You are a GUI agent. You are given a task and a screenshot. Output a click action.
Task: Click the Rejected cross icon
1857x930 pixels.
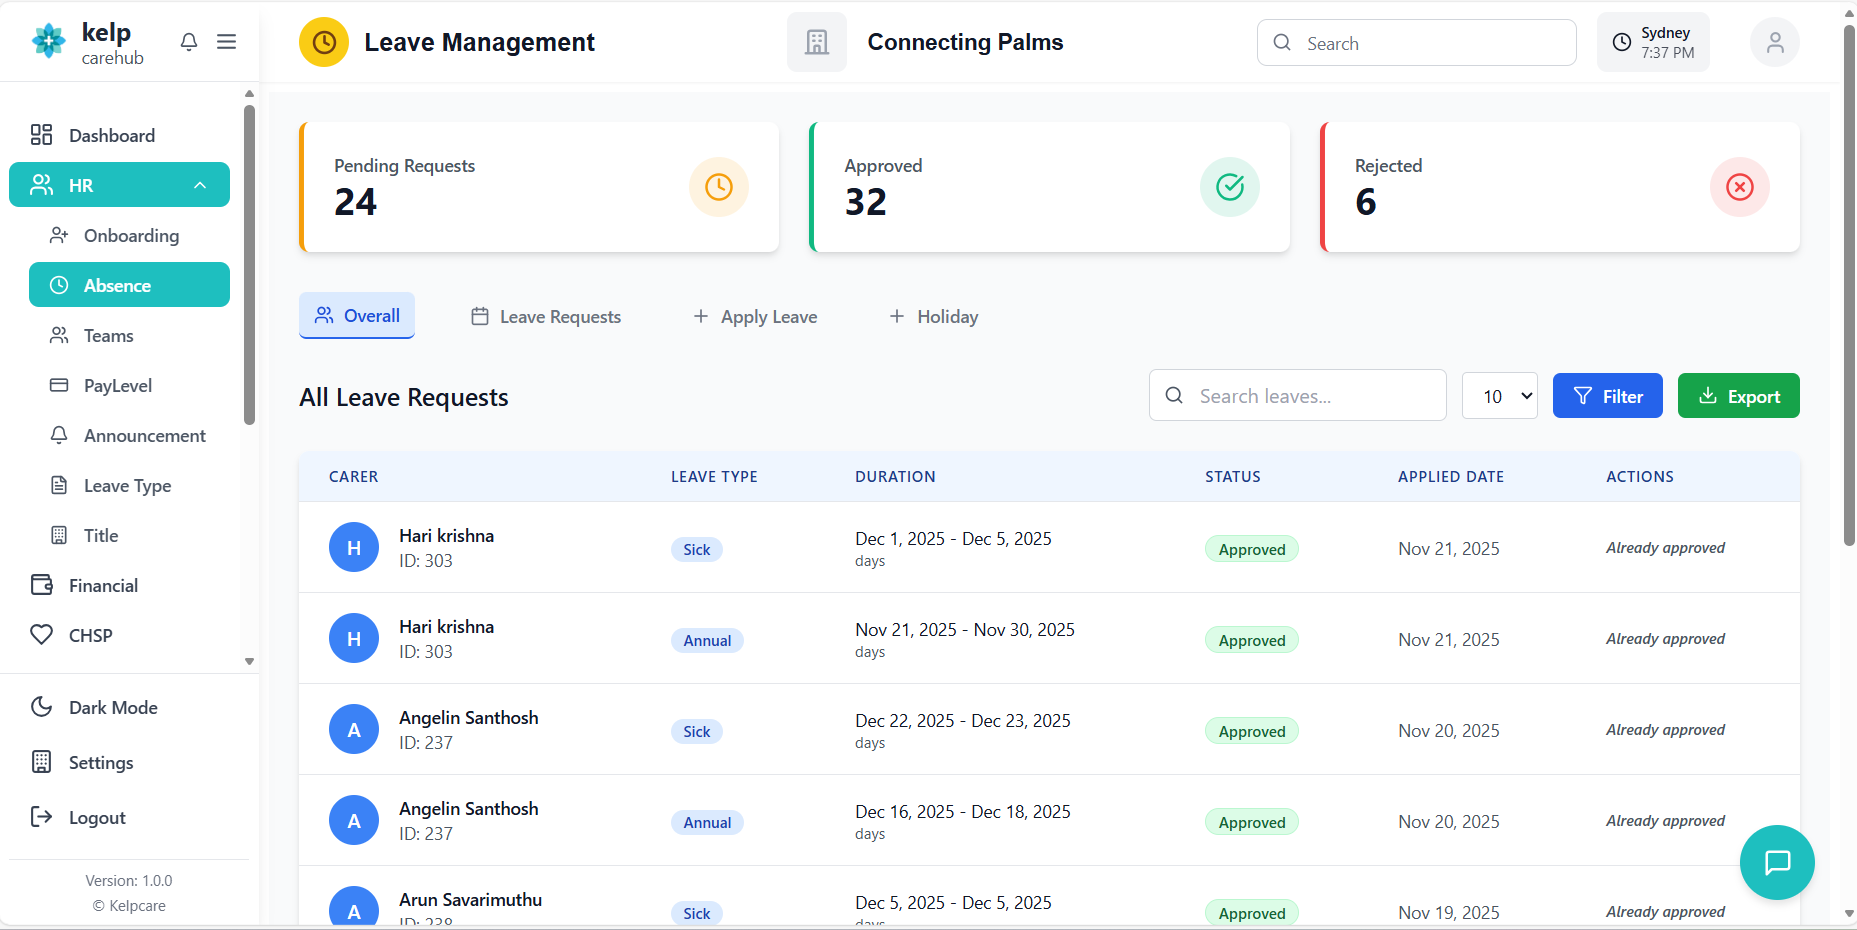(x=1739, y=187)
